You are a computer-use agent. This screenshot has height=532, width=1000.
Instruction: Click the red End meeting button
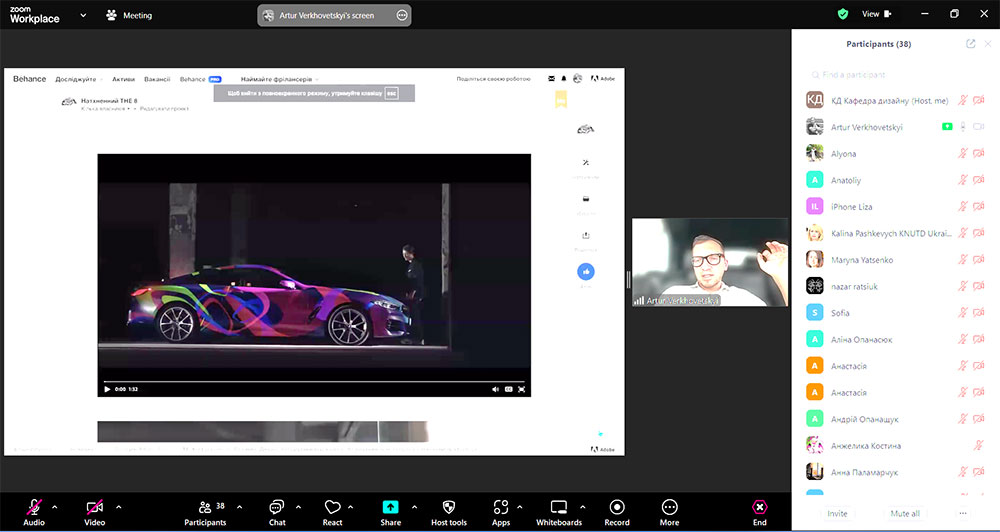[x=760, y=512]
